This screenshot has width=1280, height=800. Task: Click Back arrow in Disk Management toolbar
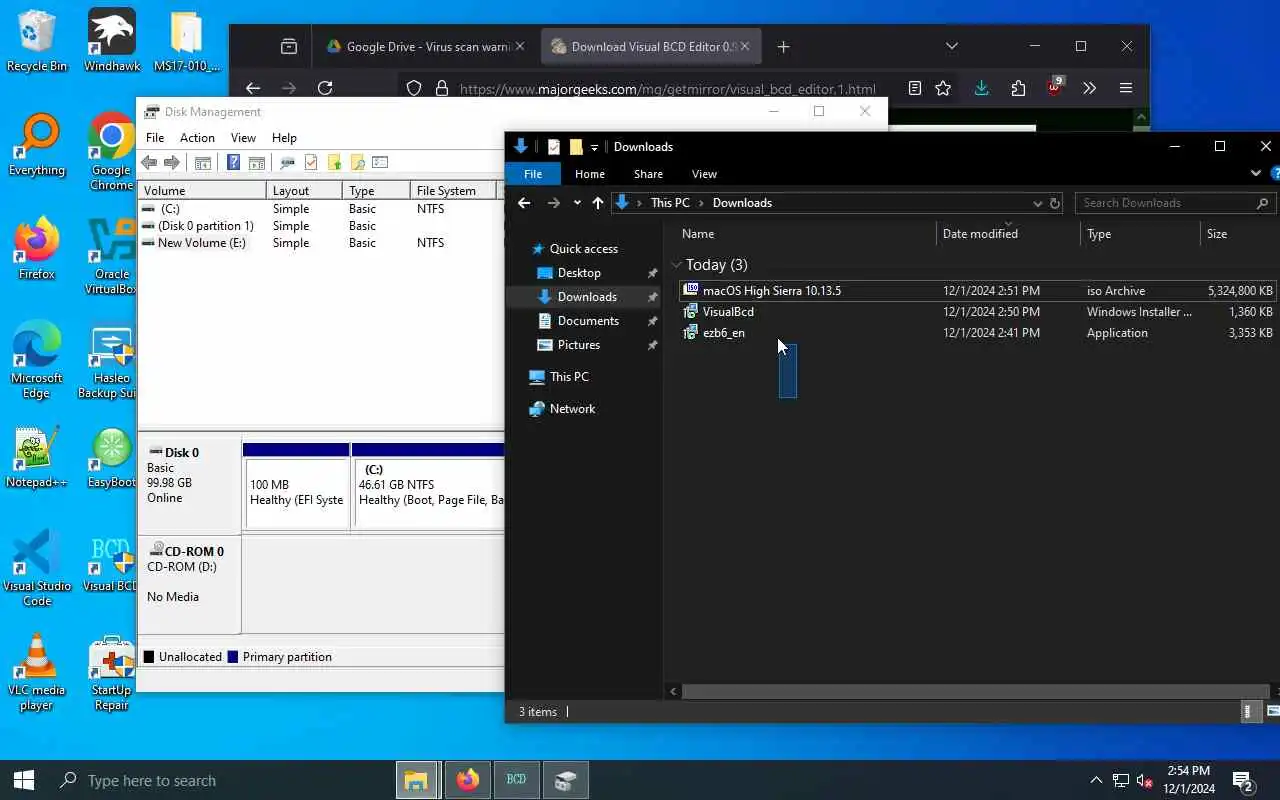[x=149, y=162]
